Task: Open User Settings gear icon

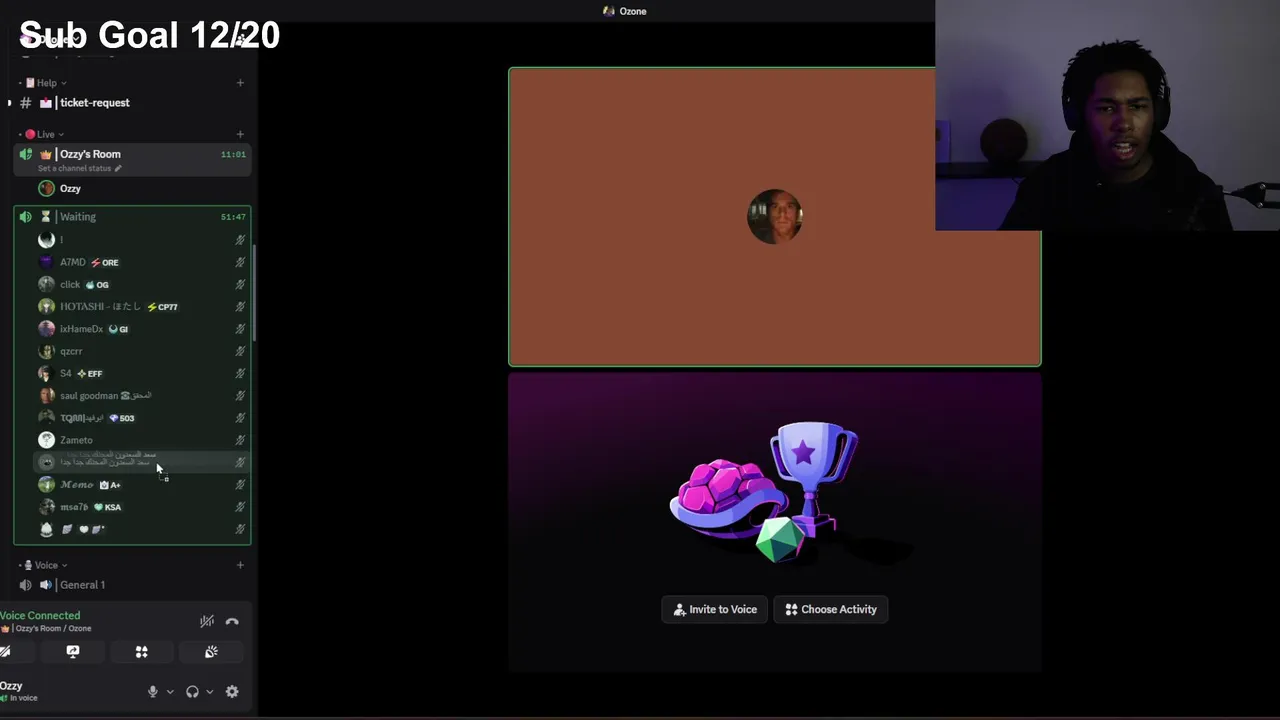Action: click(232, 691)
